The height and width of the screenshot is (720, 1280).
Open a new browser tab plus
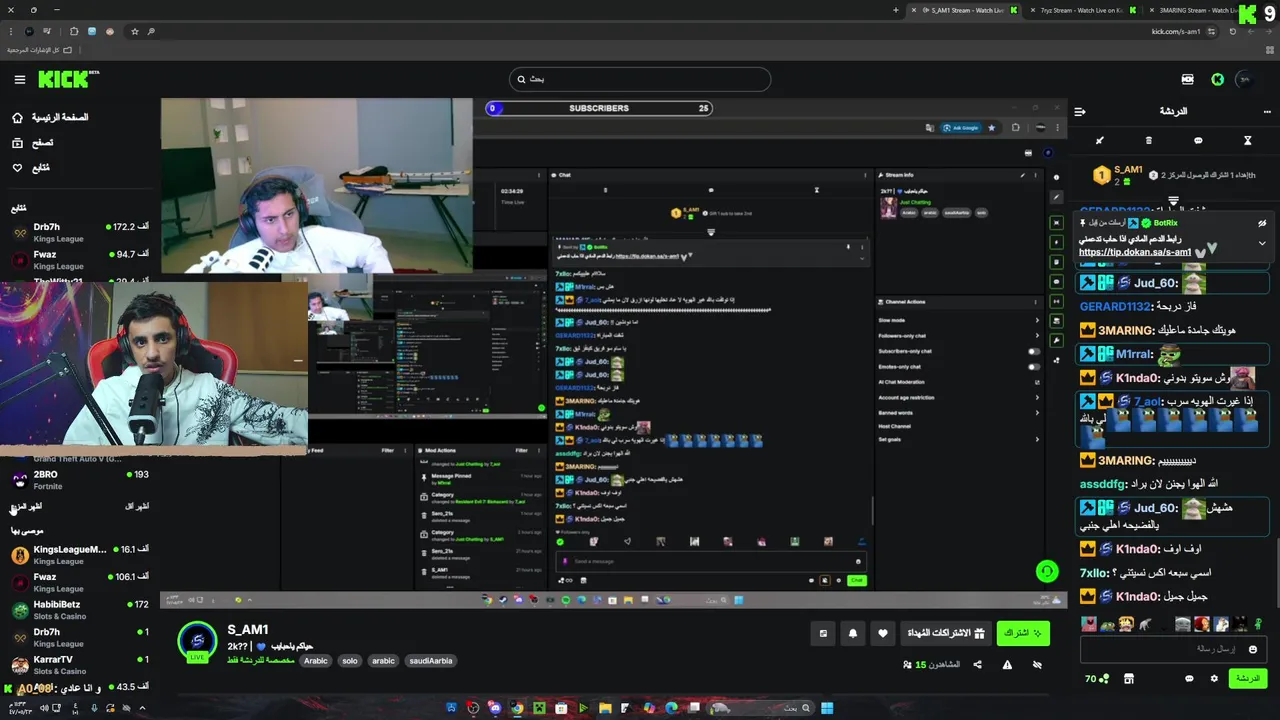[896, 10]
